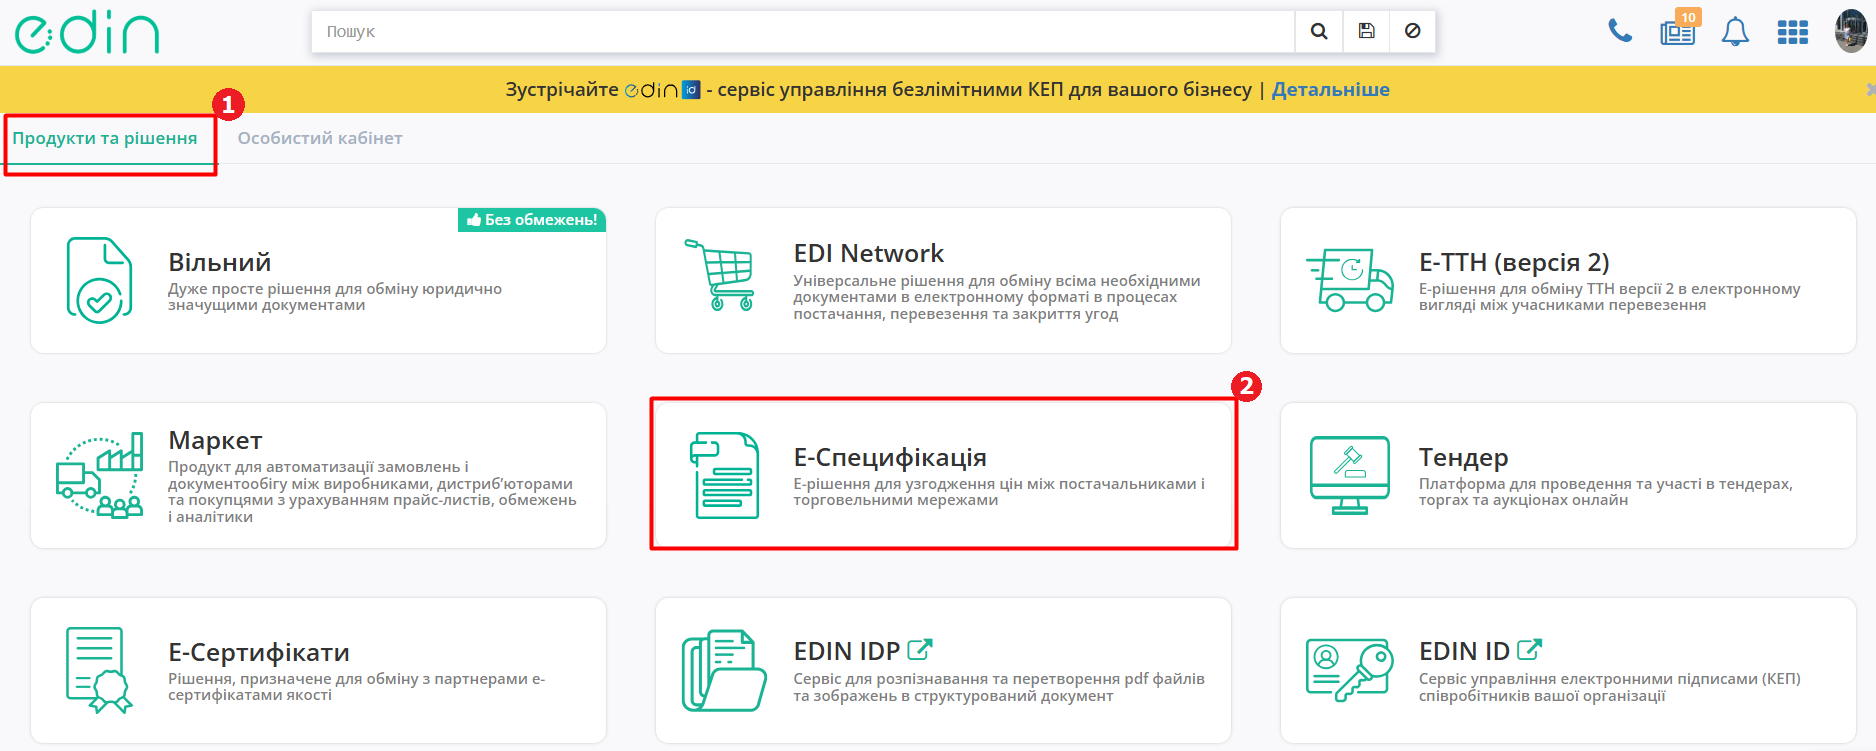Click external link icon next to EDIN IDP
This screenshot has height=751, width=1876.
[920, 650]
